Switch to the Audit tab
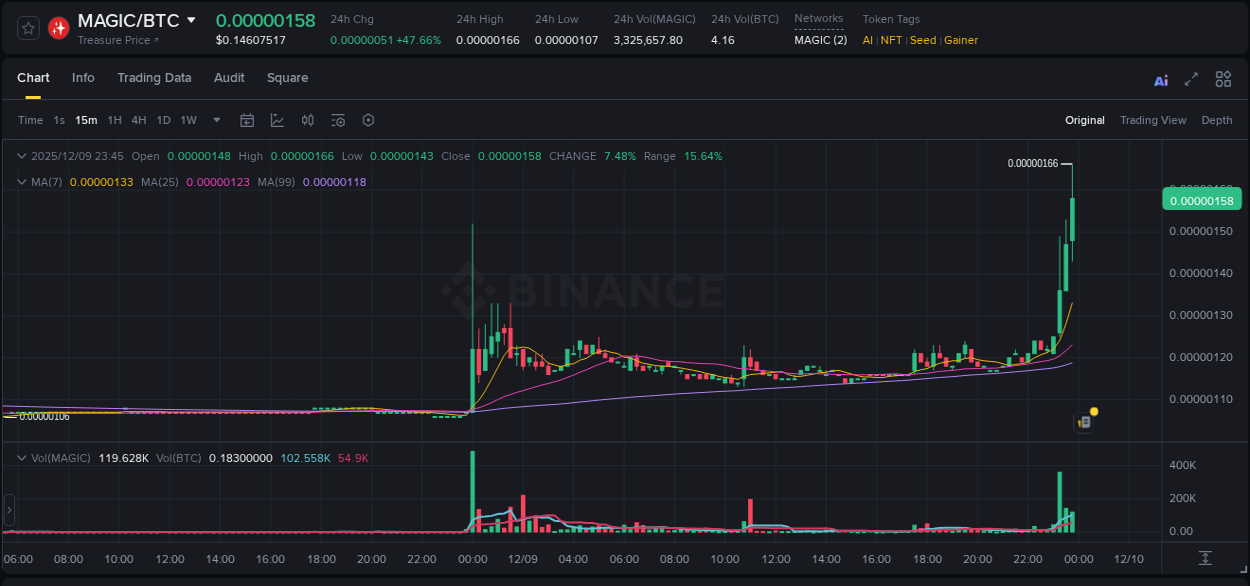This screenshot has height=586, width=1250. (229, 78)
